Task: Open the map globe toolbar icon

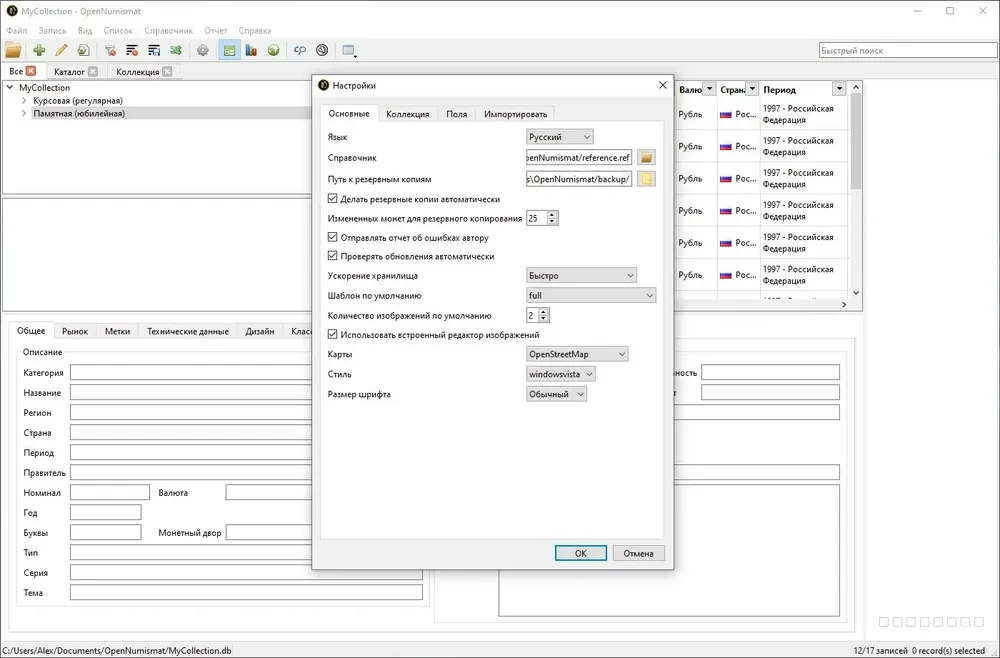Action: pos(274,50)
